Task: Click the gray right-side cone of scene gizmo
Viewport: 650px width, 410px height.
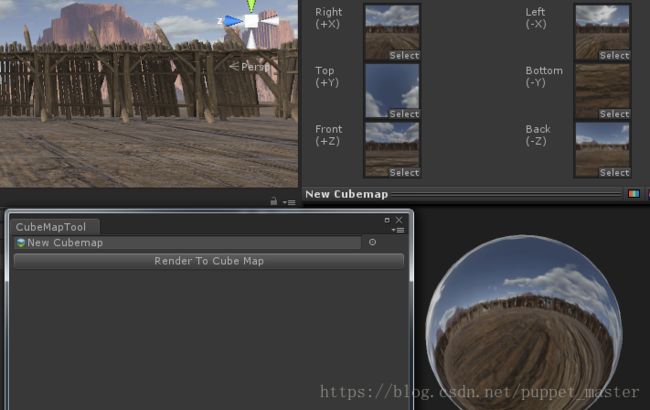Action: 270,19
